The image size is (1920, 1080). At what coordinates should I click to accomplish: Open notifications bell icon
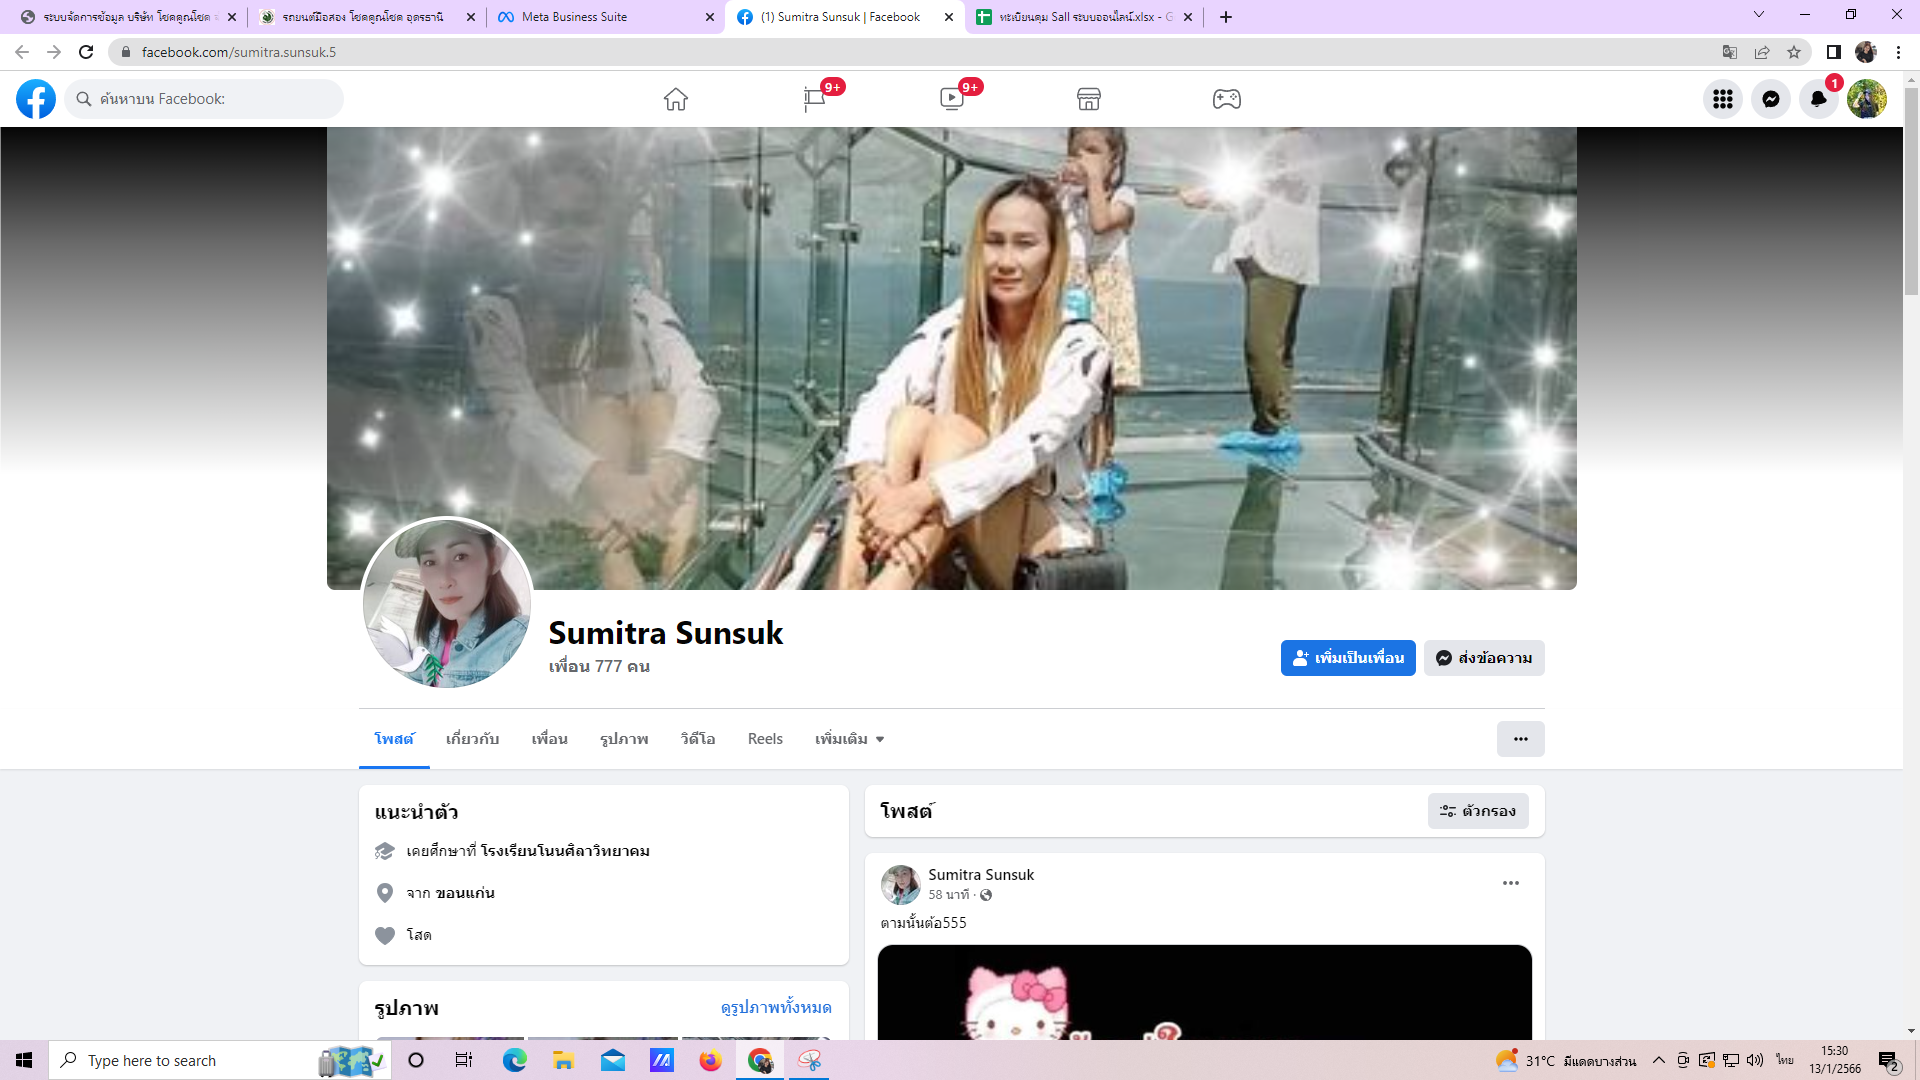click(x=1819, y=99)
